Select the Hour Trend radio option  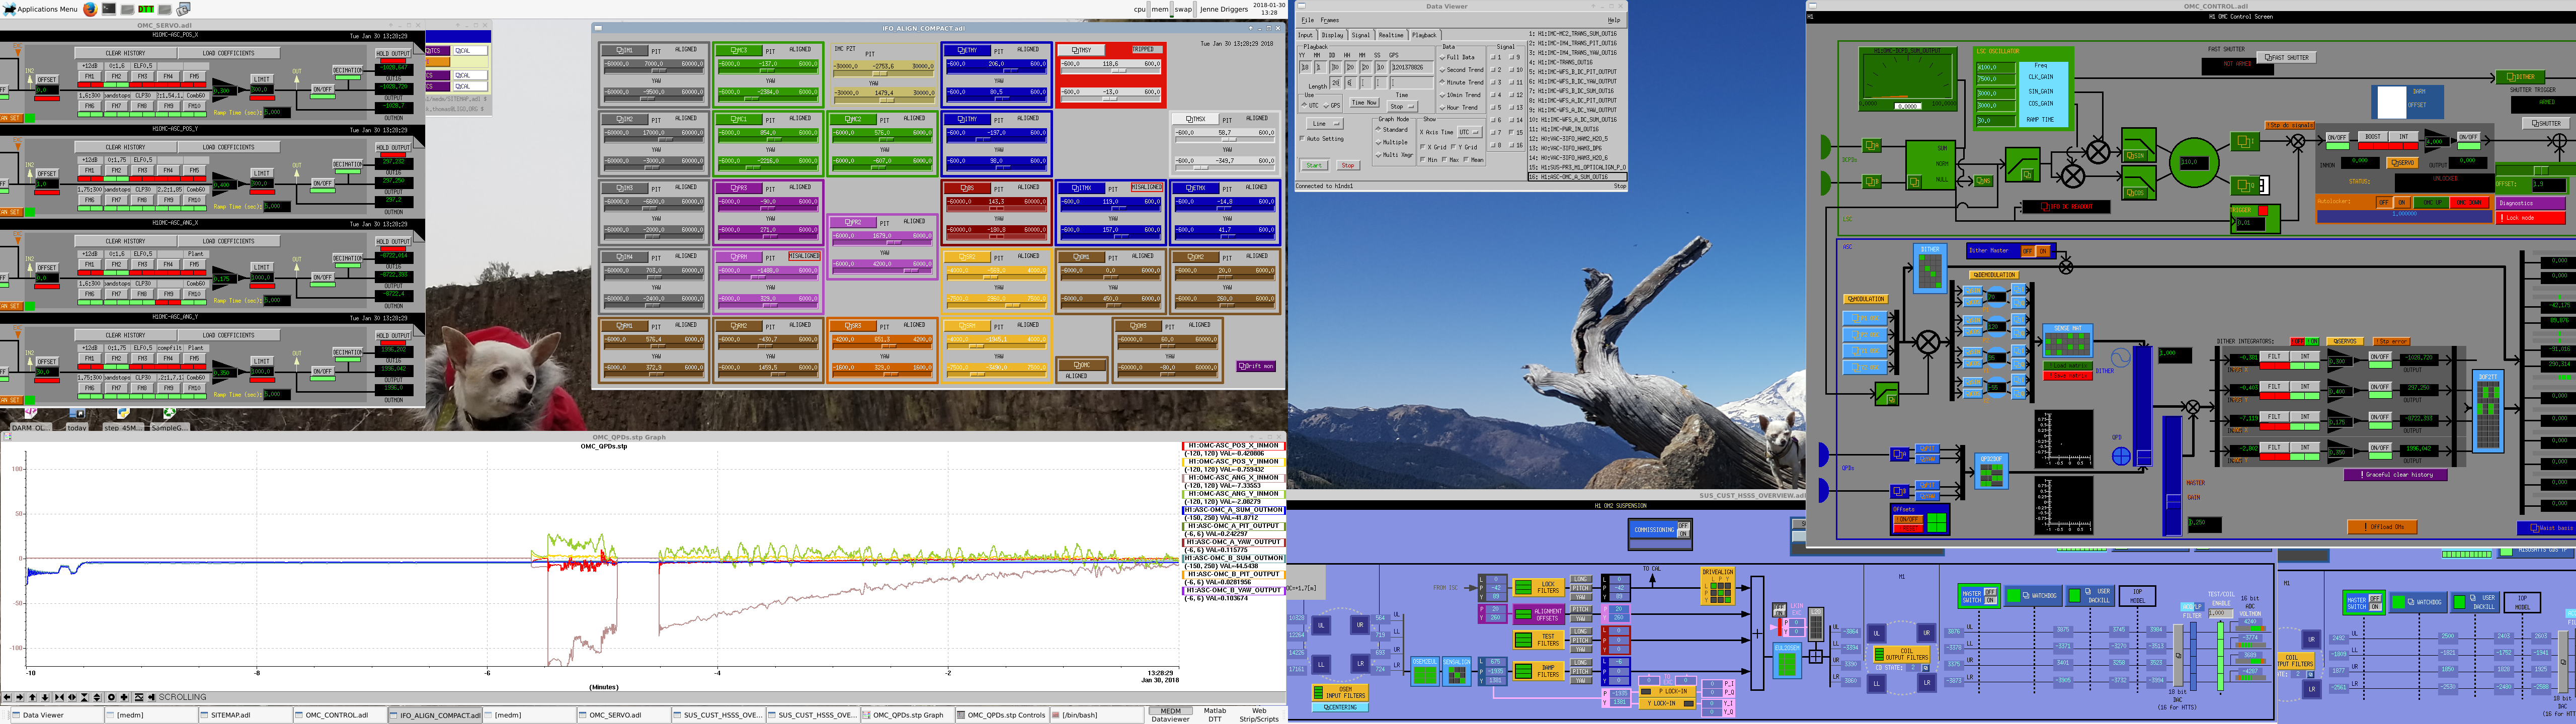click(1459, 108)
